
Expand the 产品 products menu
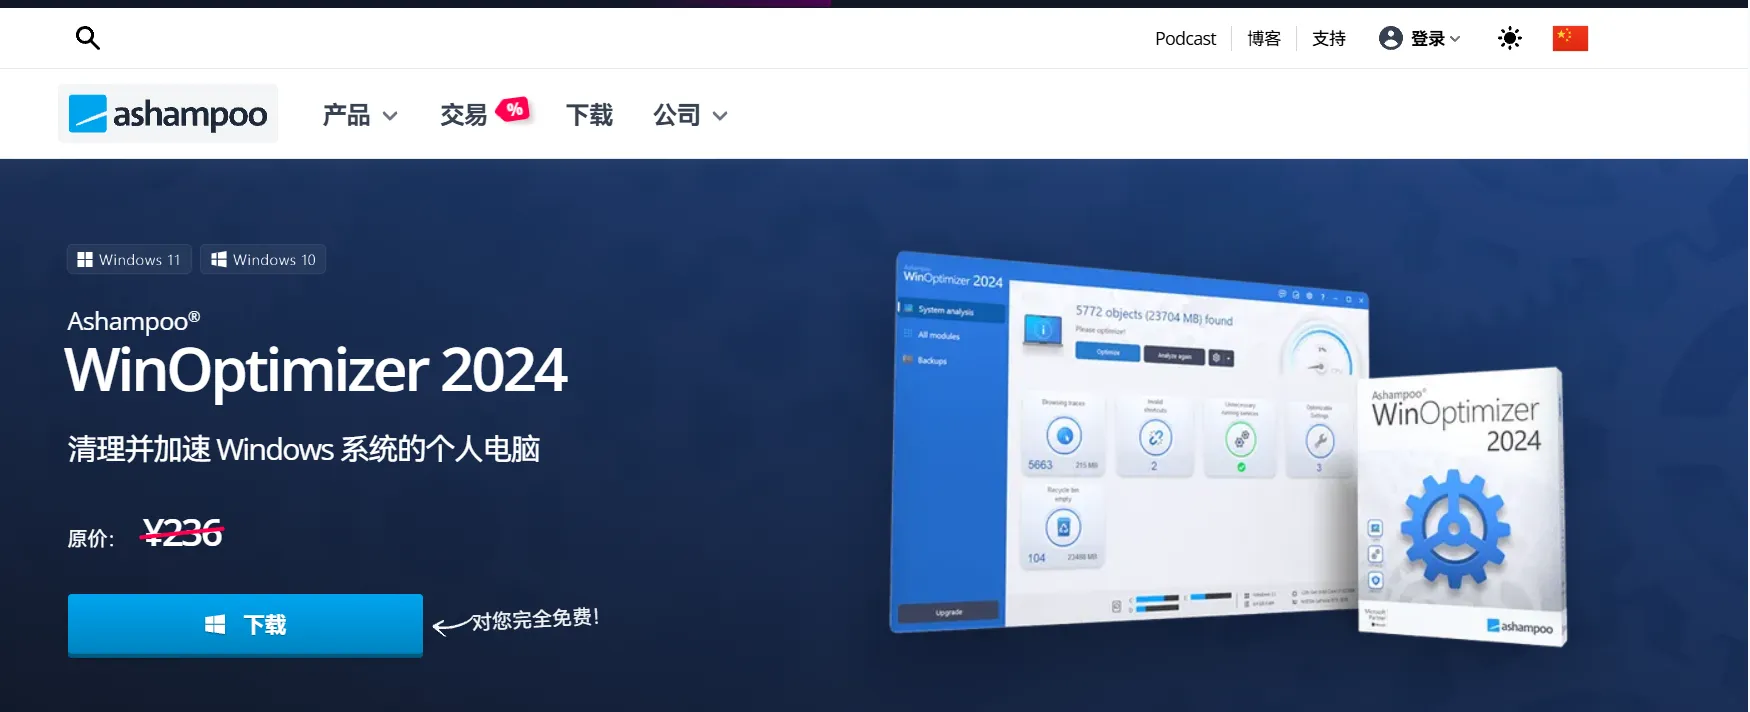point(360,115)
